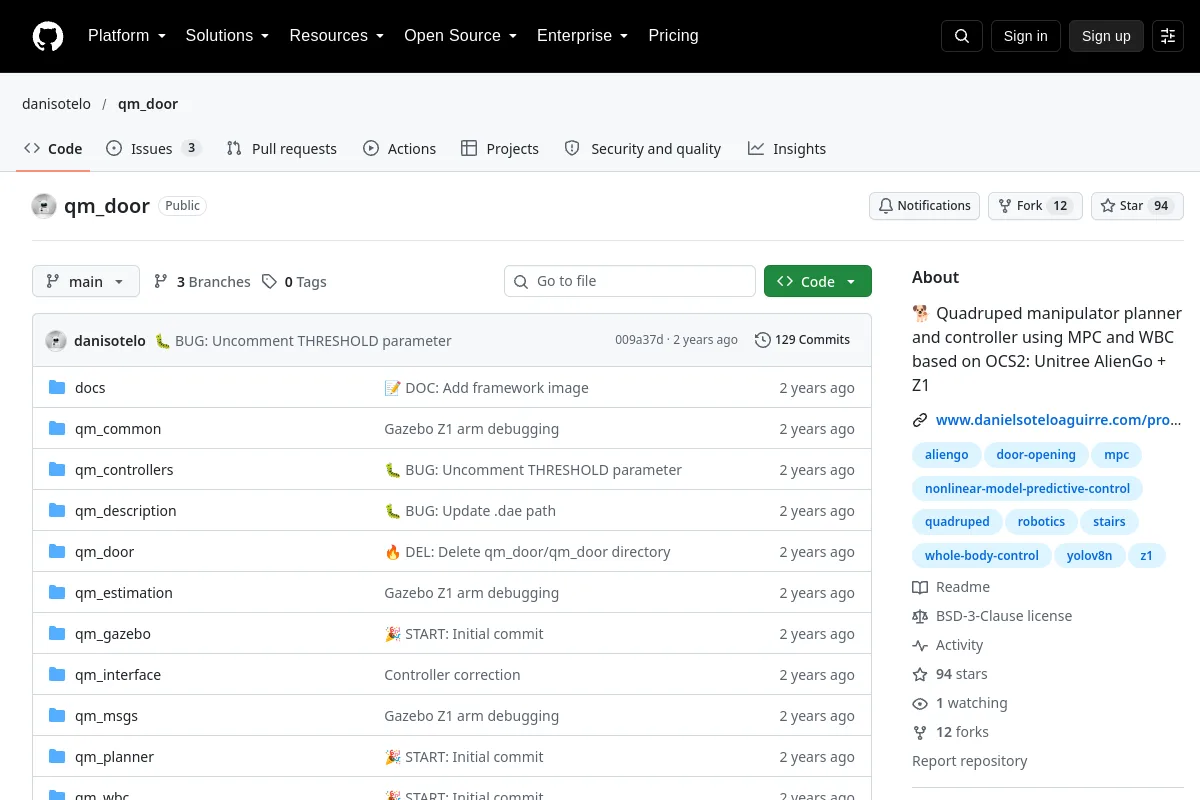1200x800 pixels.
Task: Click the book icon beside Readme
Action: pos(920,587)
